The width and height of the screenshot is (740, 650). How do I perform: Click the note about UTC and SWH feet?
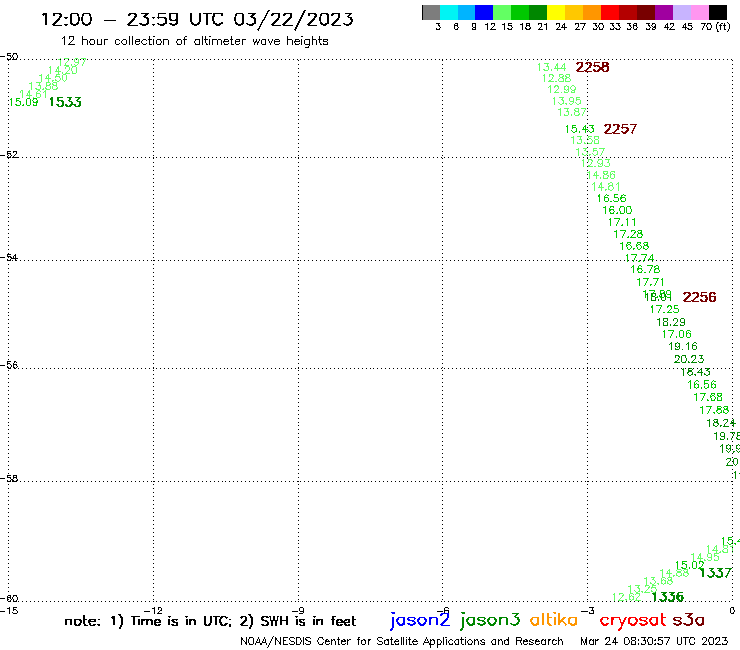pyautogui.click(x=210, y=621)
